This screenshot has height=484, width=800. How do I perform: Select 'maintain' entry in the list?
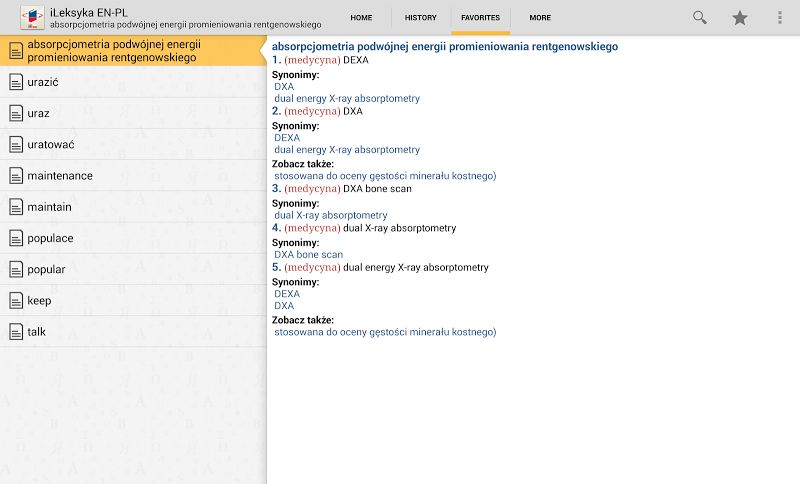49,207
